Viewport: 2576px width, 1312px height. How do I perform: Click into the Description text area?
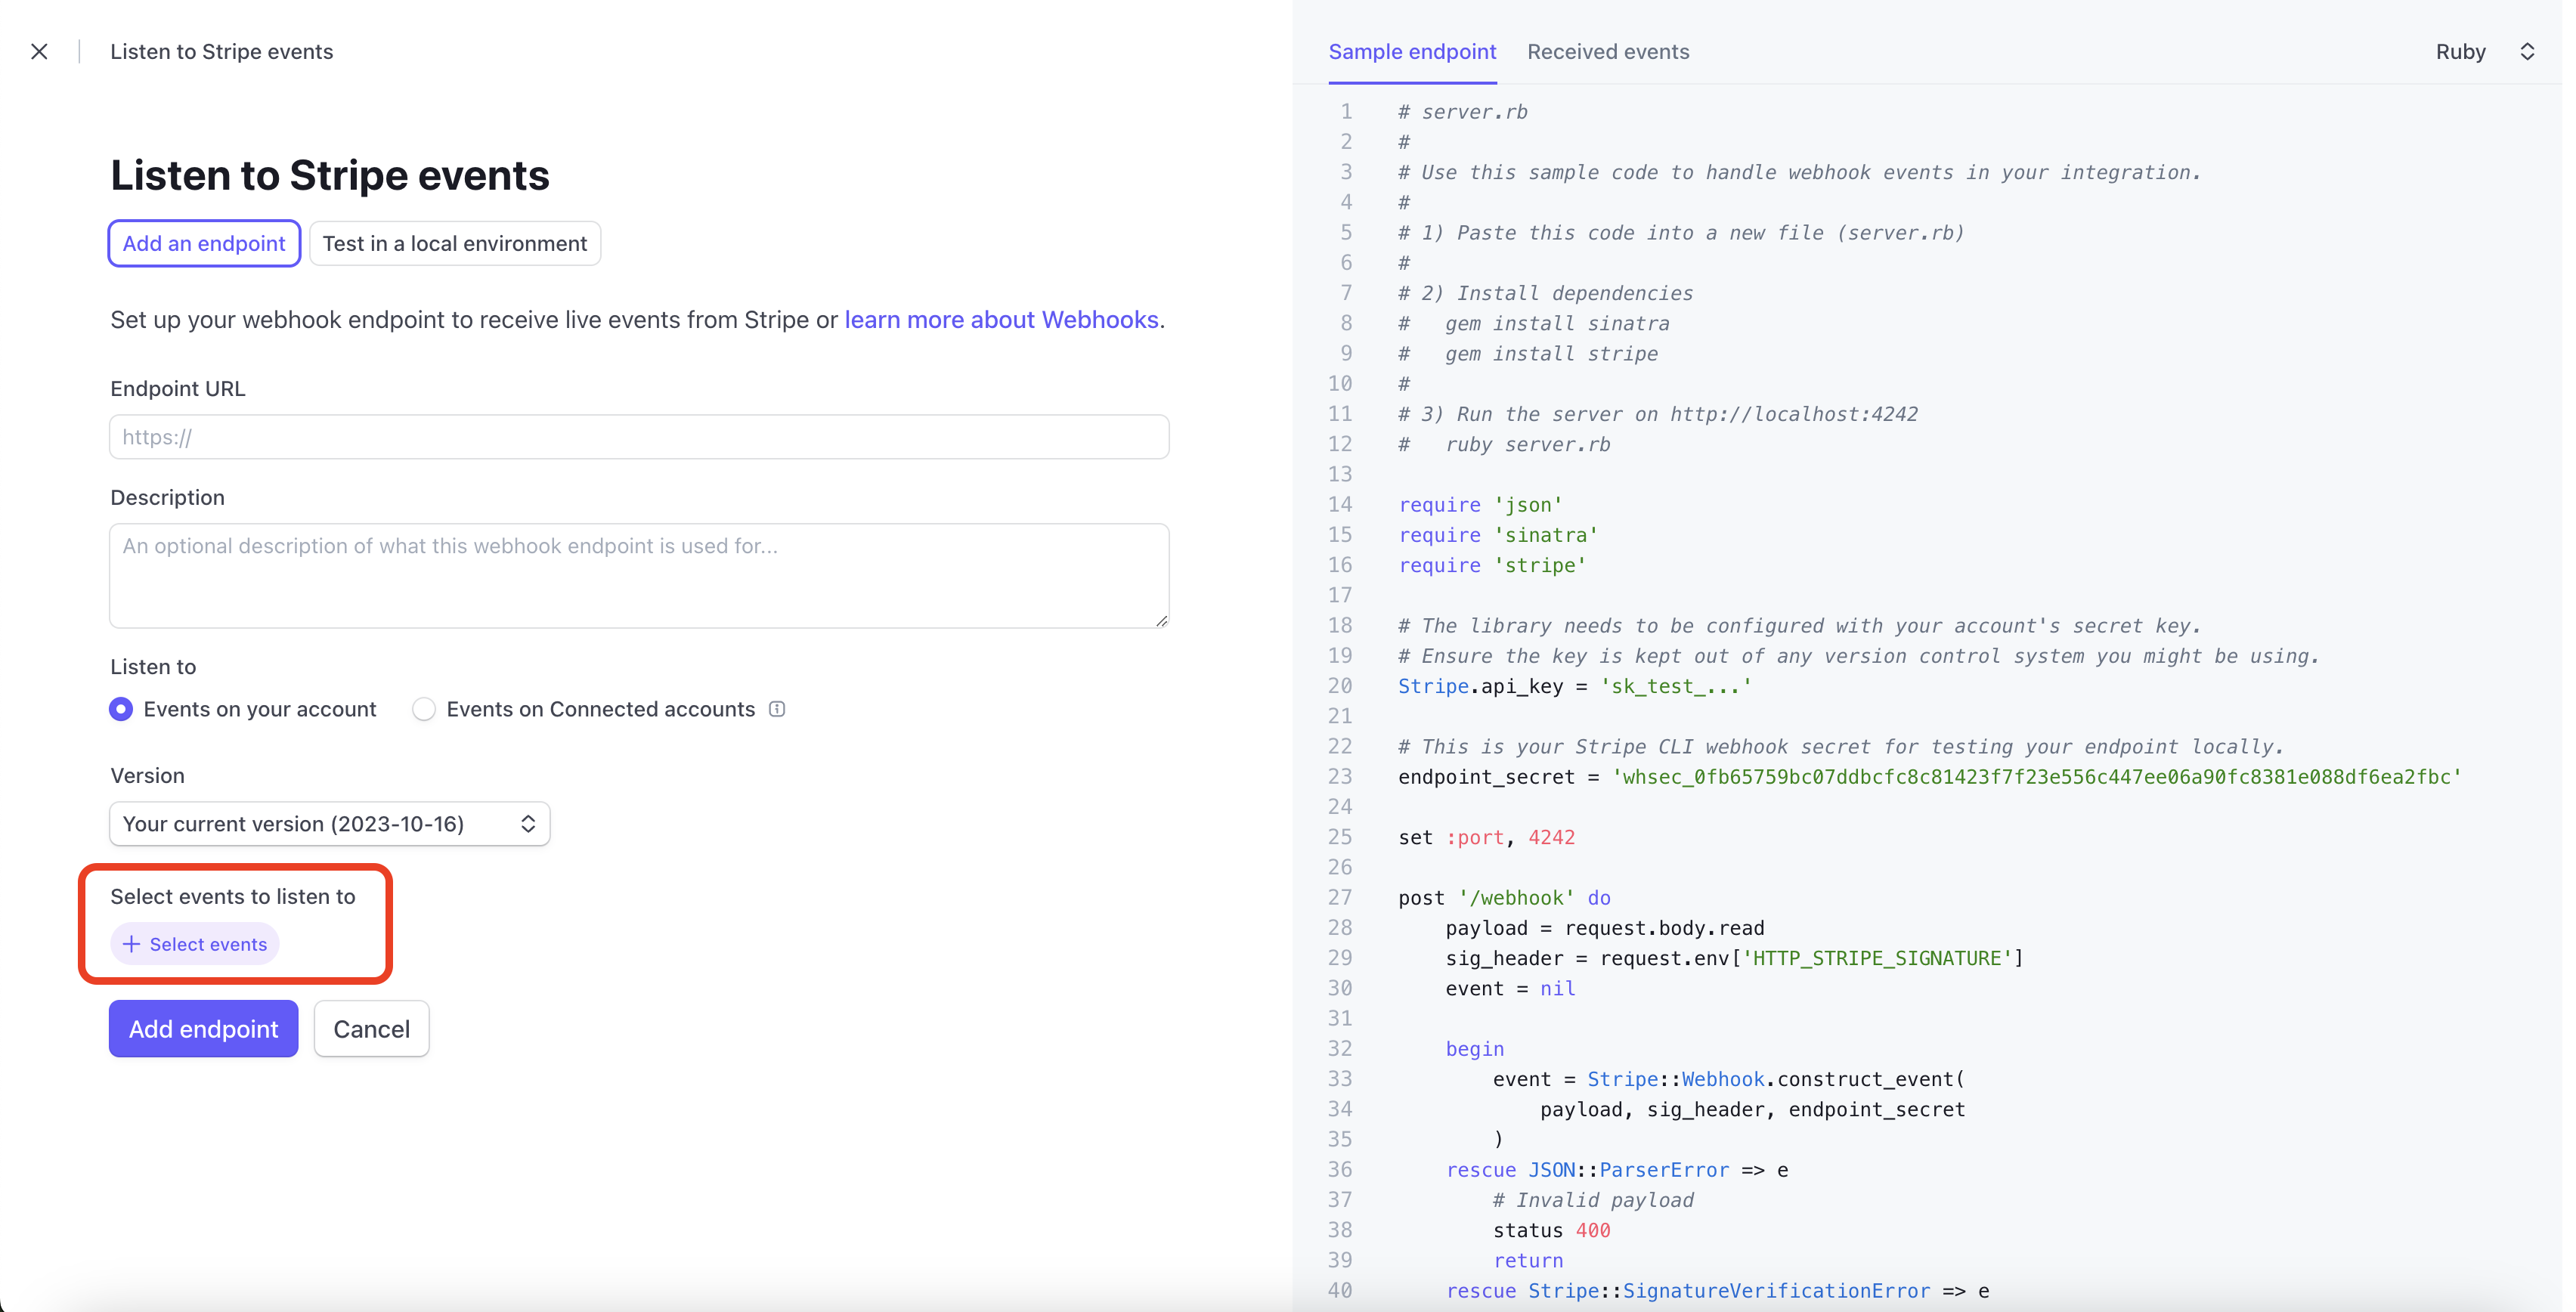pos(639,576)
